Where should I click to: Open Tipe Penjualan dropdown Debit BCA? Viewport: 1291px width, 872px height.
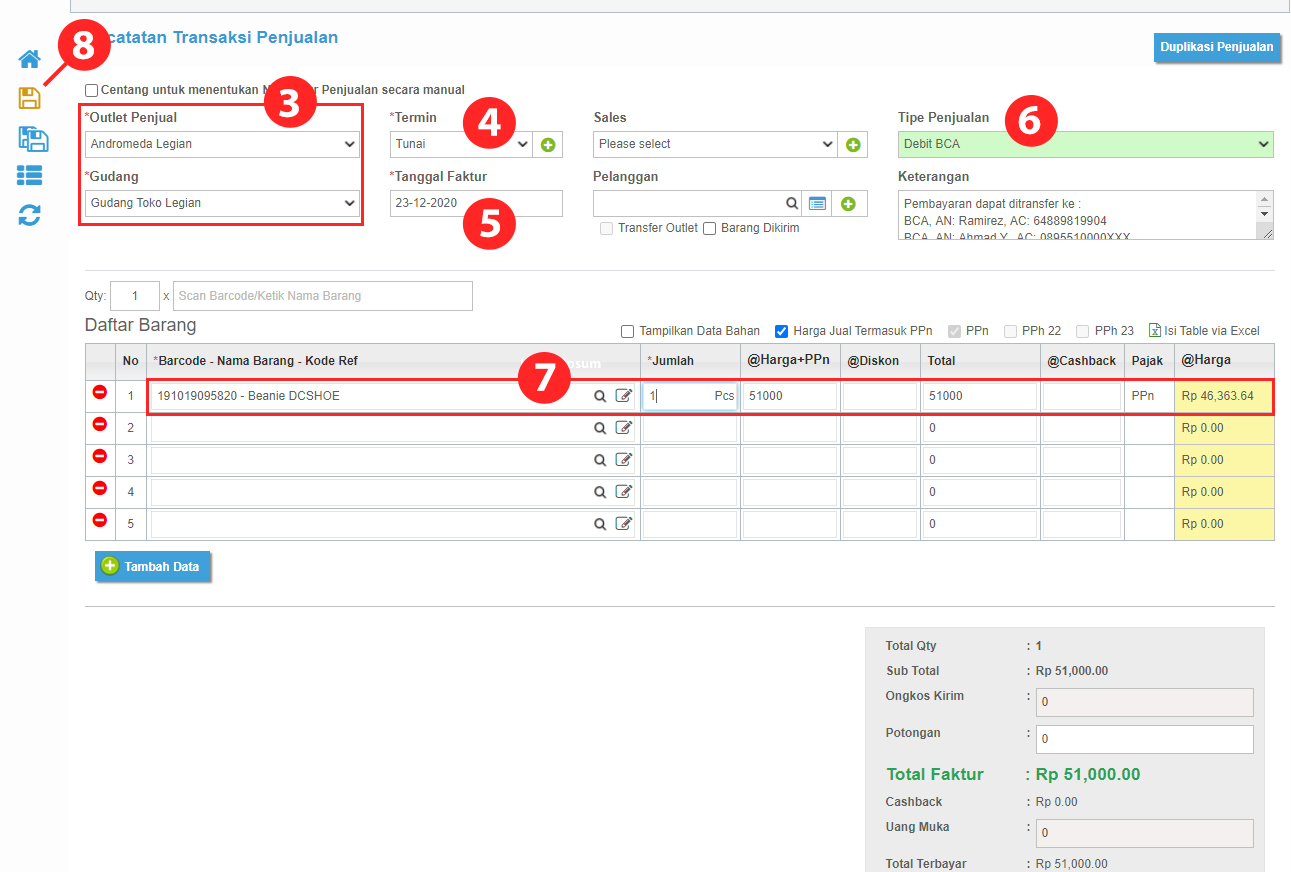(1086, 144)
